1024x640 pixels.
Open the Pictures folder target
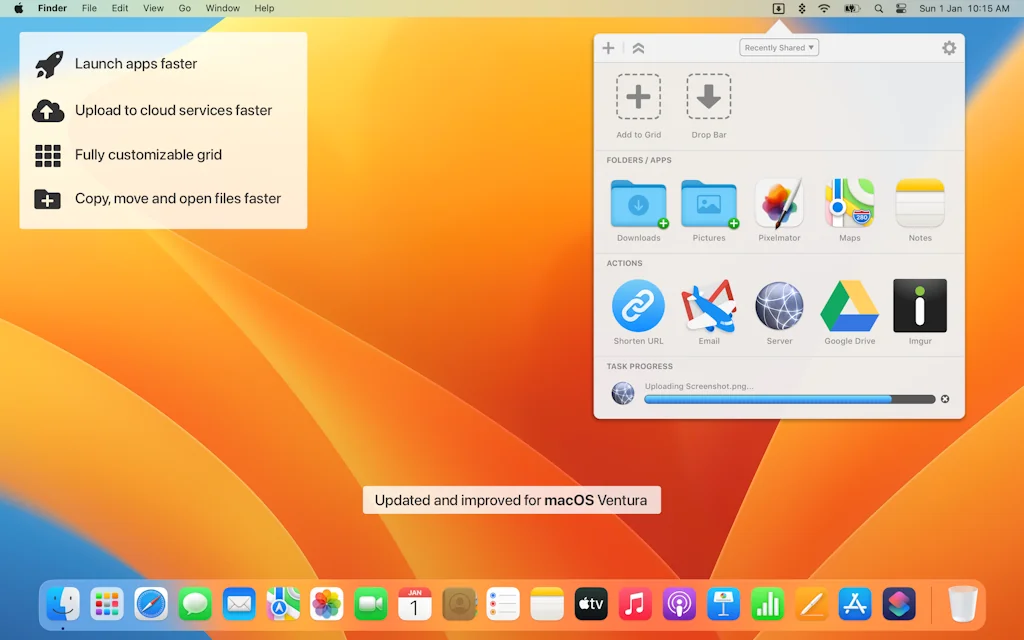(708, 204)
